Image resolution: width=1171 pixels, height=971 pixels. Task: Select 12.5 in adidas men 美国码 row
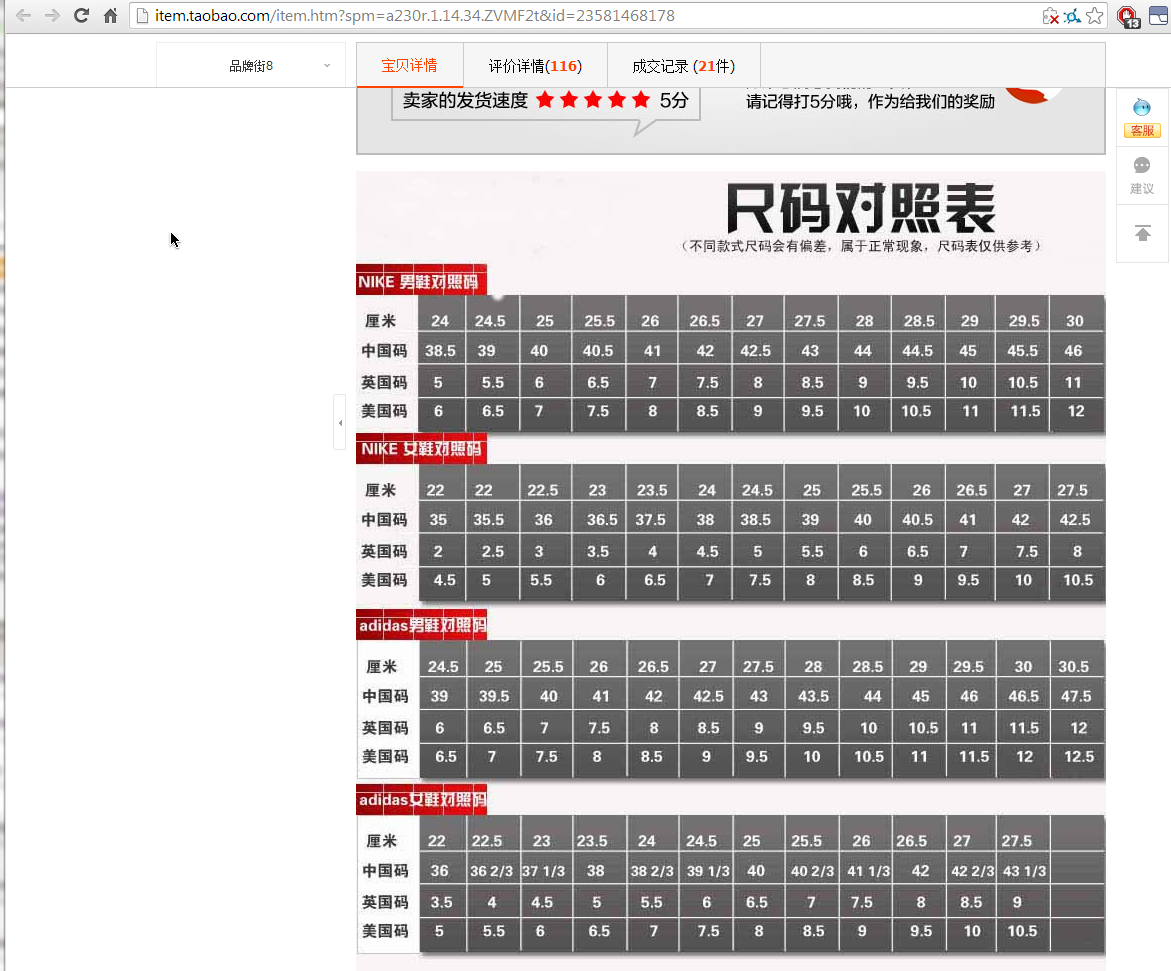[1078, 757]
